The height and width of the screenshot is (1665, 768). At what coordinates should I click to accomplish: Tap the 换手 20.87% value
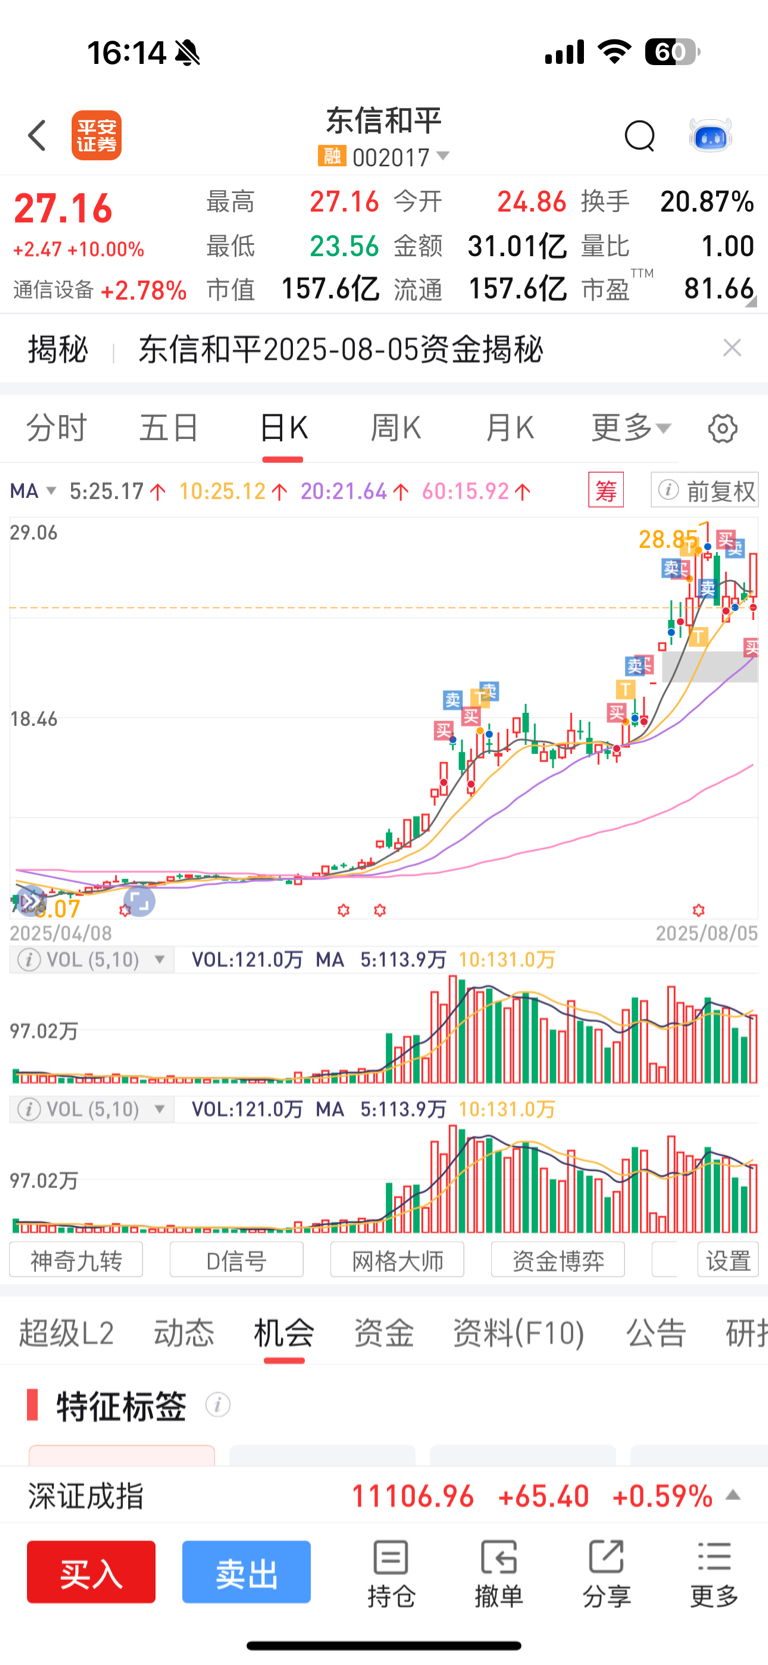pos(706,202)
